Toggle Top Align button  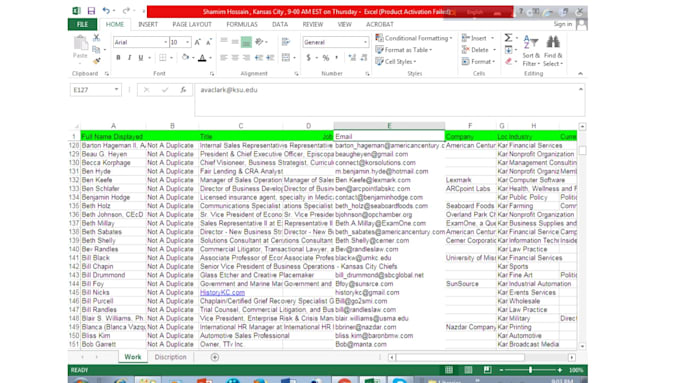pos(224,42)
